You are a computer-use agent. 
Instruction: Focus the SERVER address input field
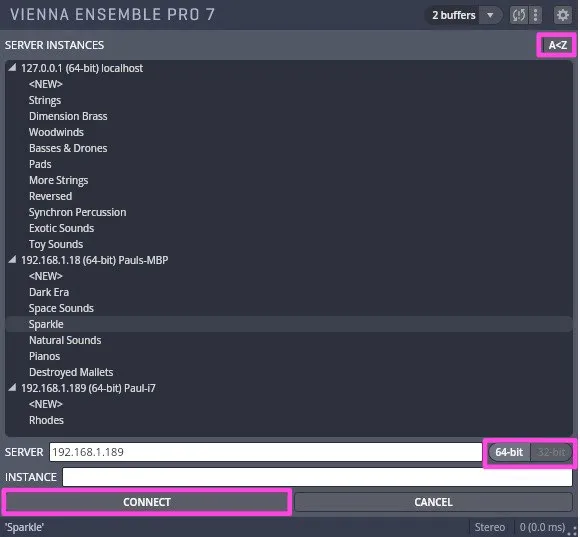[266, 452]
